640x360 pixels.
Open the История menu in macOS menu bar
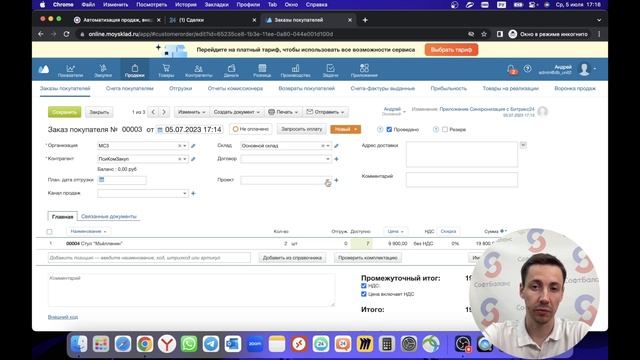coord(186,5)
